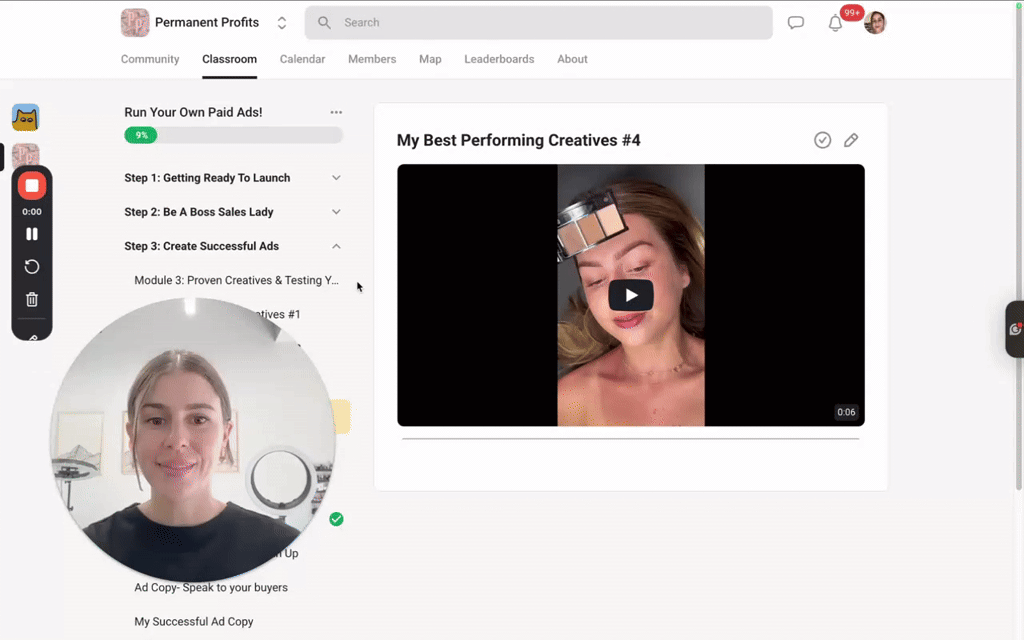Screen dimensions: 1024x640
Task: Expand Step 2: Be A Boss Sales Lady
Action: pyautogui.click(x=336, y=212)
